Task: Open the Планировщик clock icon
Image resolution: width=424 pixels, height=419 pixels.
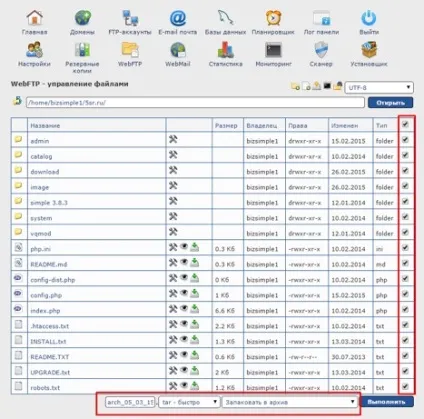Action: click(x=273, y=18)
